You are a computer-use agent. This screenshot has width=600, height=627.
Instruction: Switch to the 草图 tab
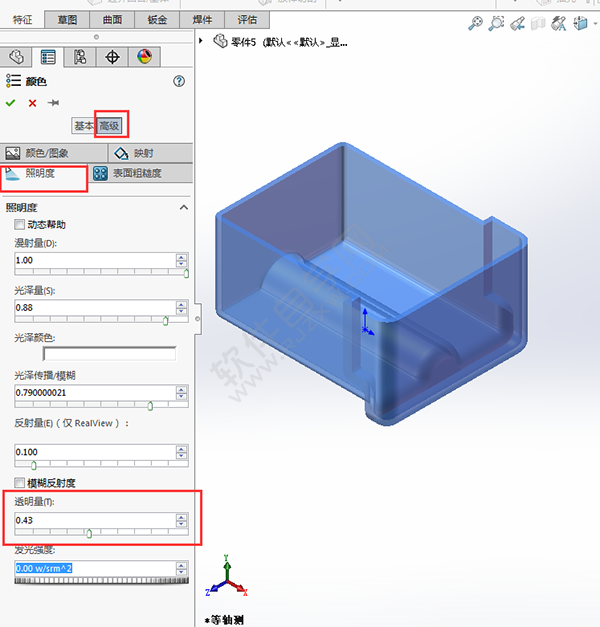coord(67,20)
